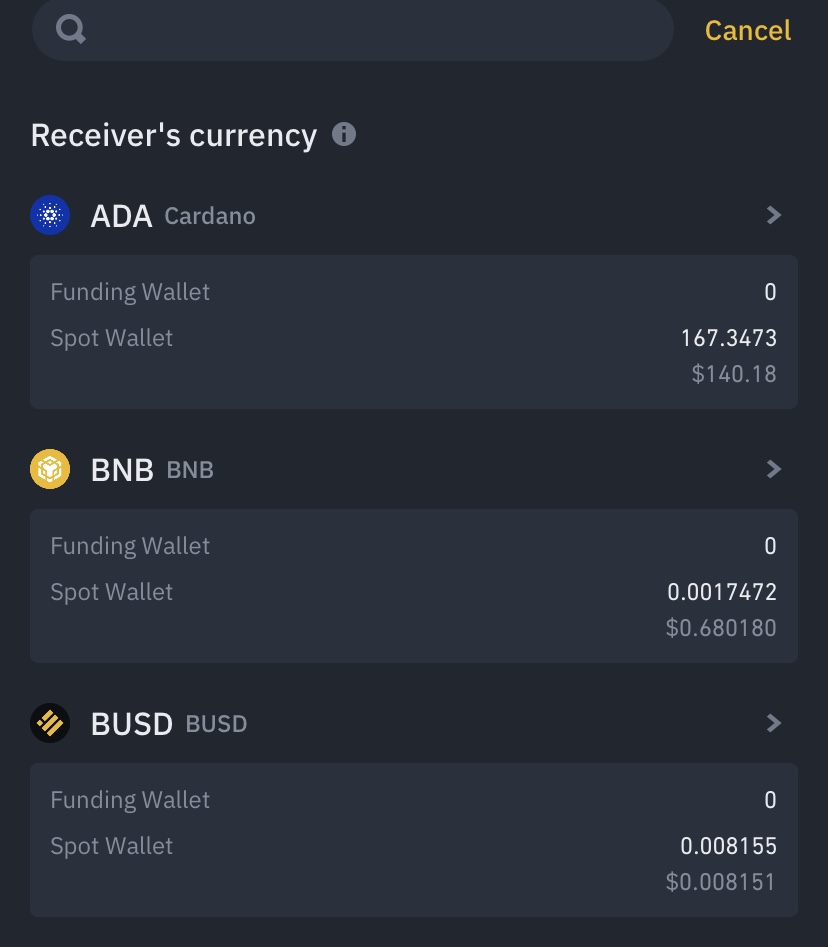Image resolution: width=828 pixels, height=947 pixels.
Task: Open BUSD Spot Wallet balance 0.008155
Action: 728,846
